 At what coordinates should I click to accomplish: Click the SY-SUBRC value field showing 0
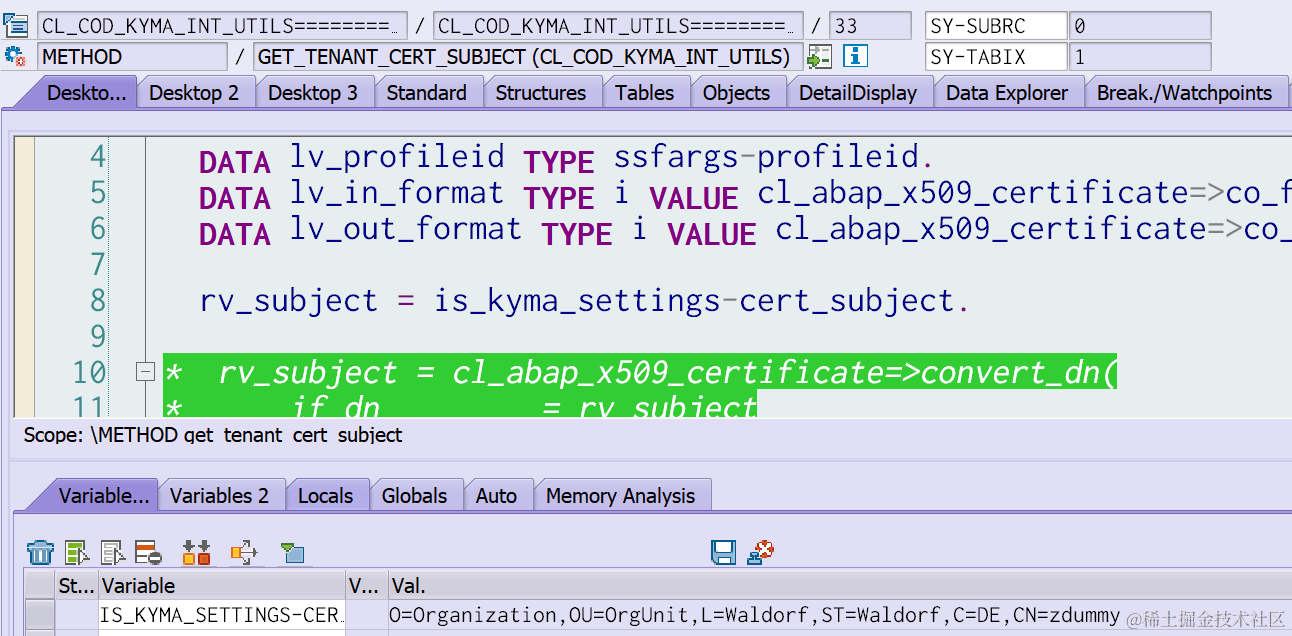pos(1140,25)
